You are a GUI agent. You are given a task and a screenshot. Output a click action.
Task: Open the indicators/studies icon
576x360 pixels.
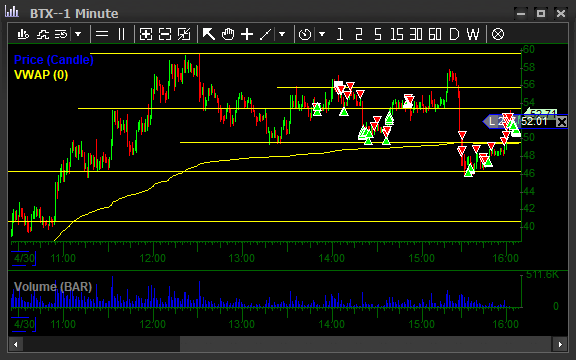tap(43, 35)
